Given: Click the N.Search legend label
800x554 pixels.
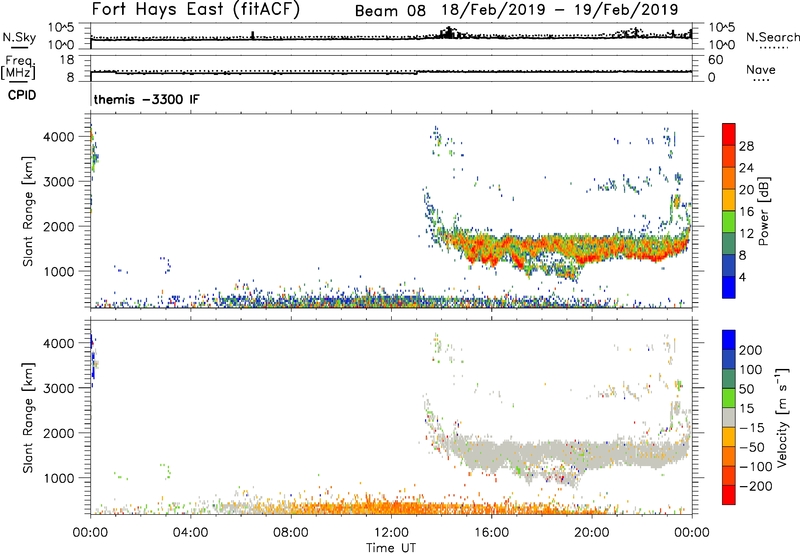Looking at the screenshot, I should click(x=772, y=37).
